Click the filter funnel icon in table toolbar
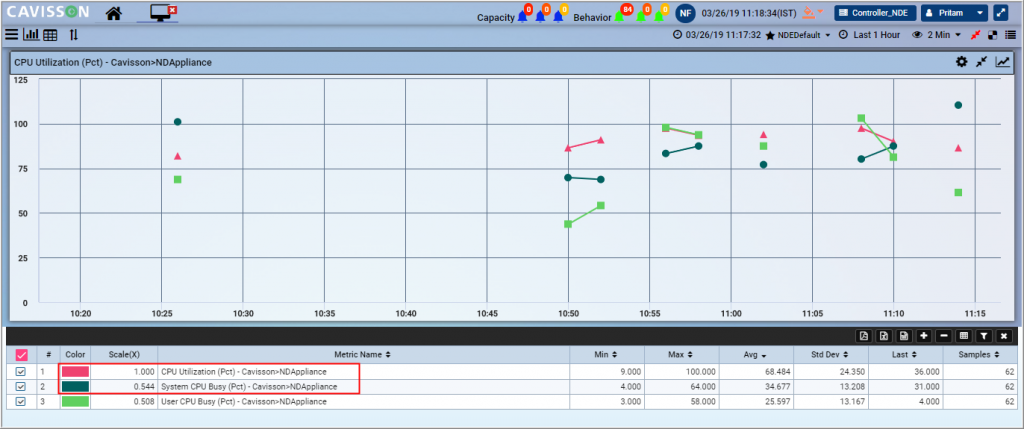The height and width of the screenshot is (429, 1024). click(984, 336)
